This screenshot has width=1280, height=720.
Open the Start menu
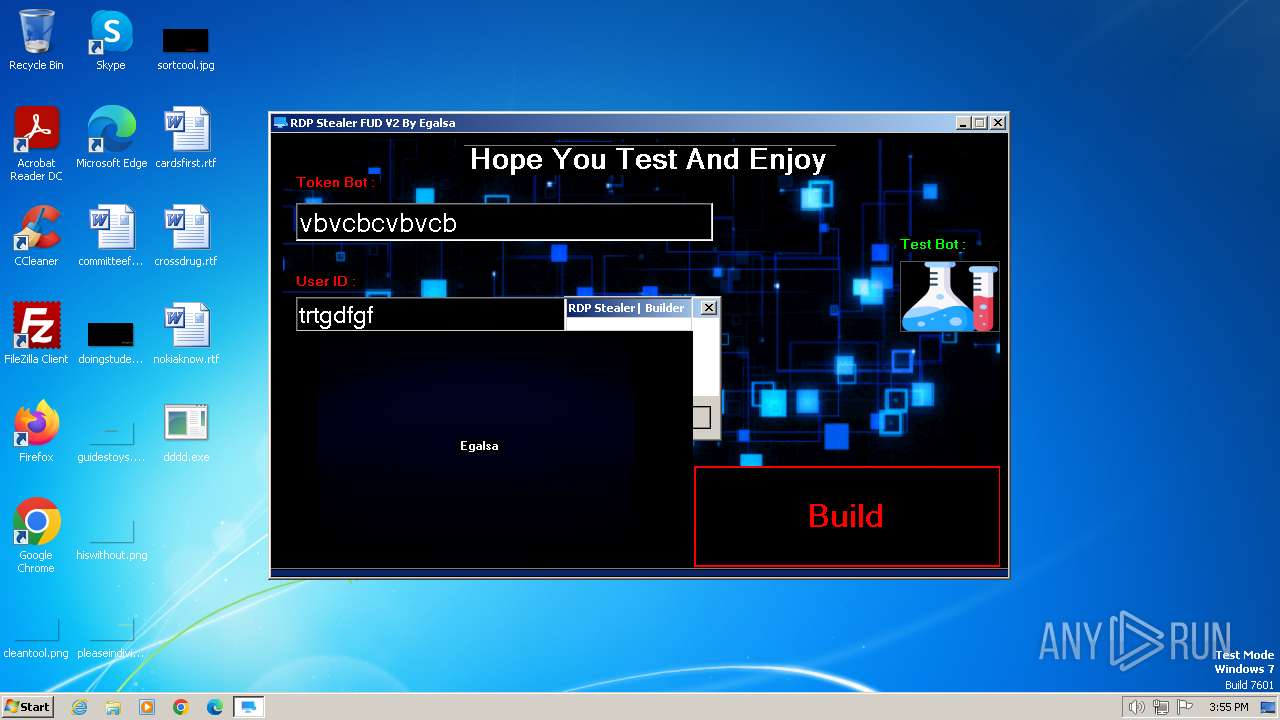coord(27,706)
